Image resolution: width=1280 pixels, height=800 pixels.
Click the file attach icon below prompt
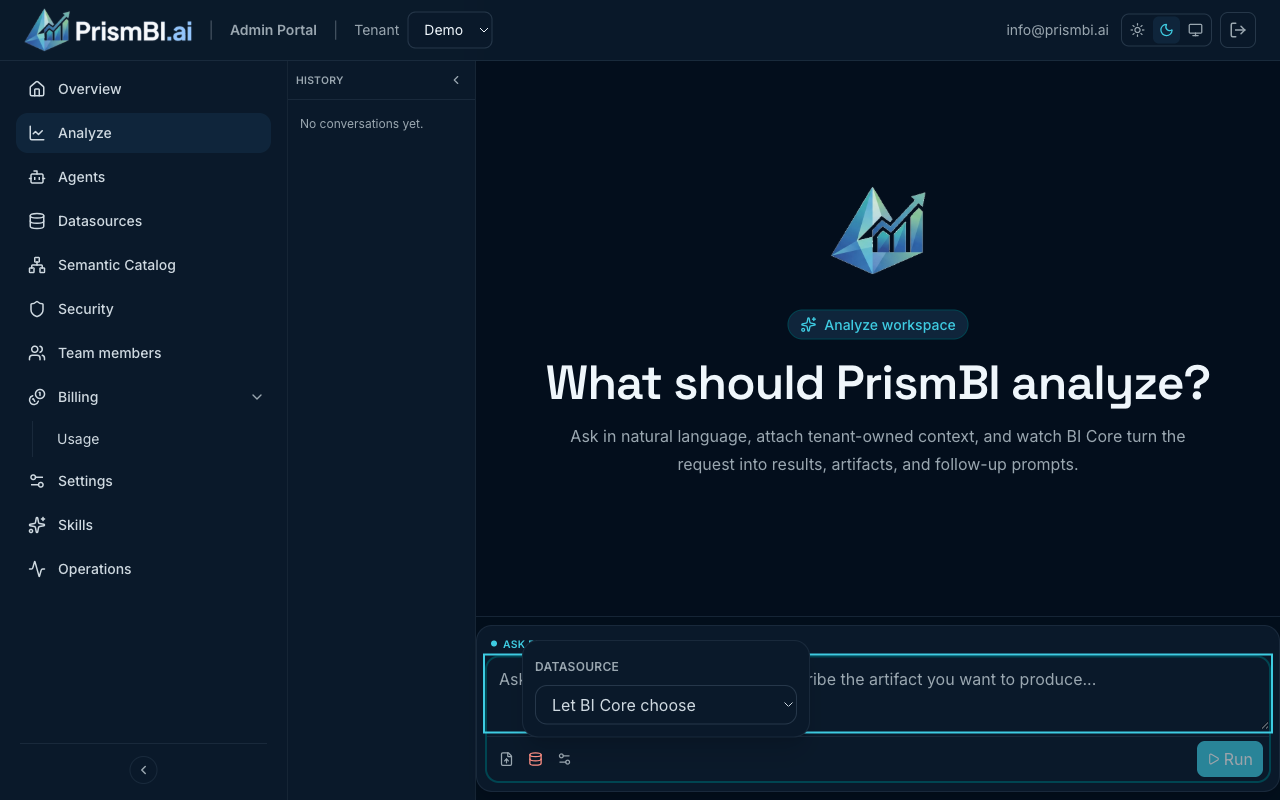pyautogui.click(x=507, y=759)
